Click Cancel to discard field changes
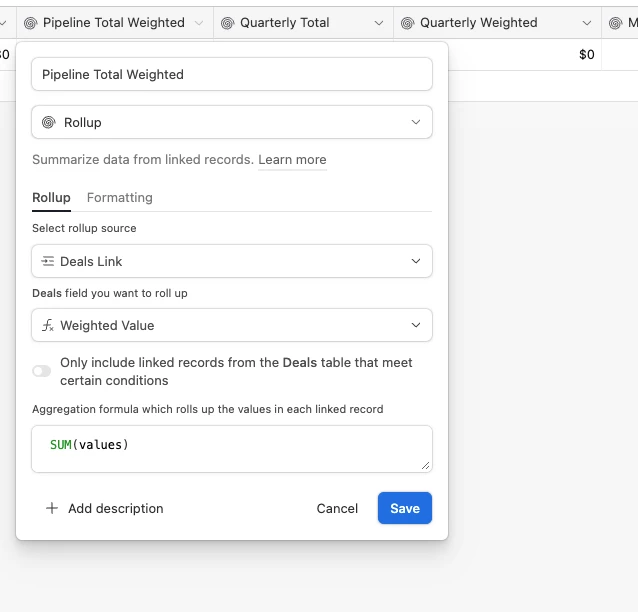 tap(337, 508)
